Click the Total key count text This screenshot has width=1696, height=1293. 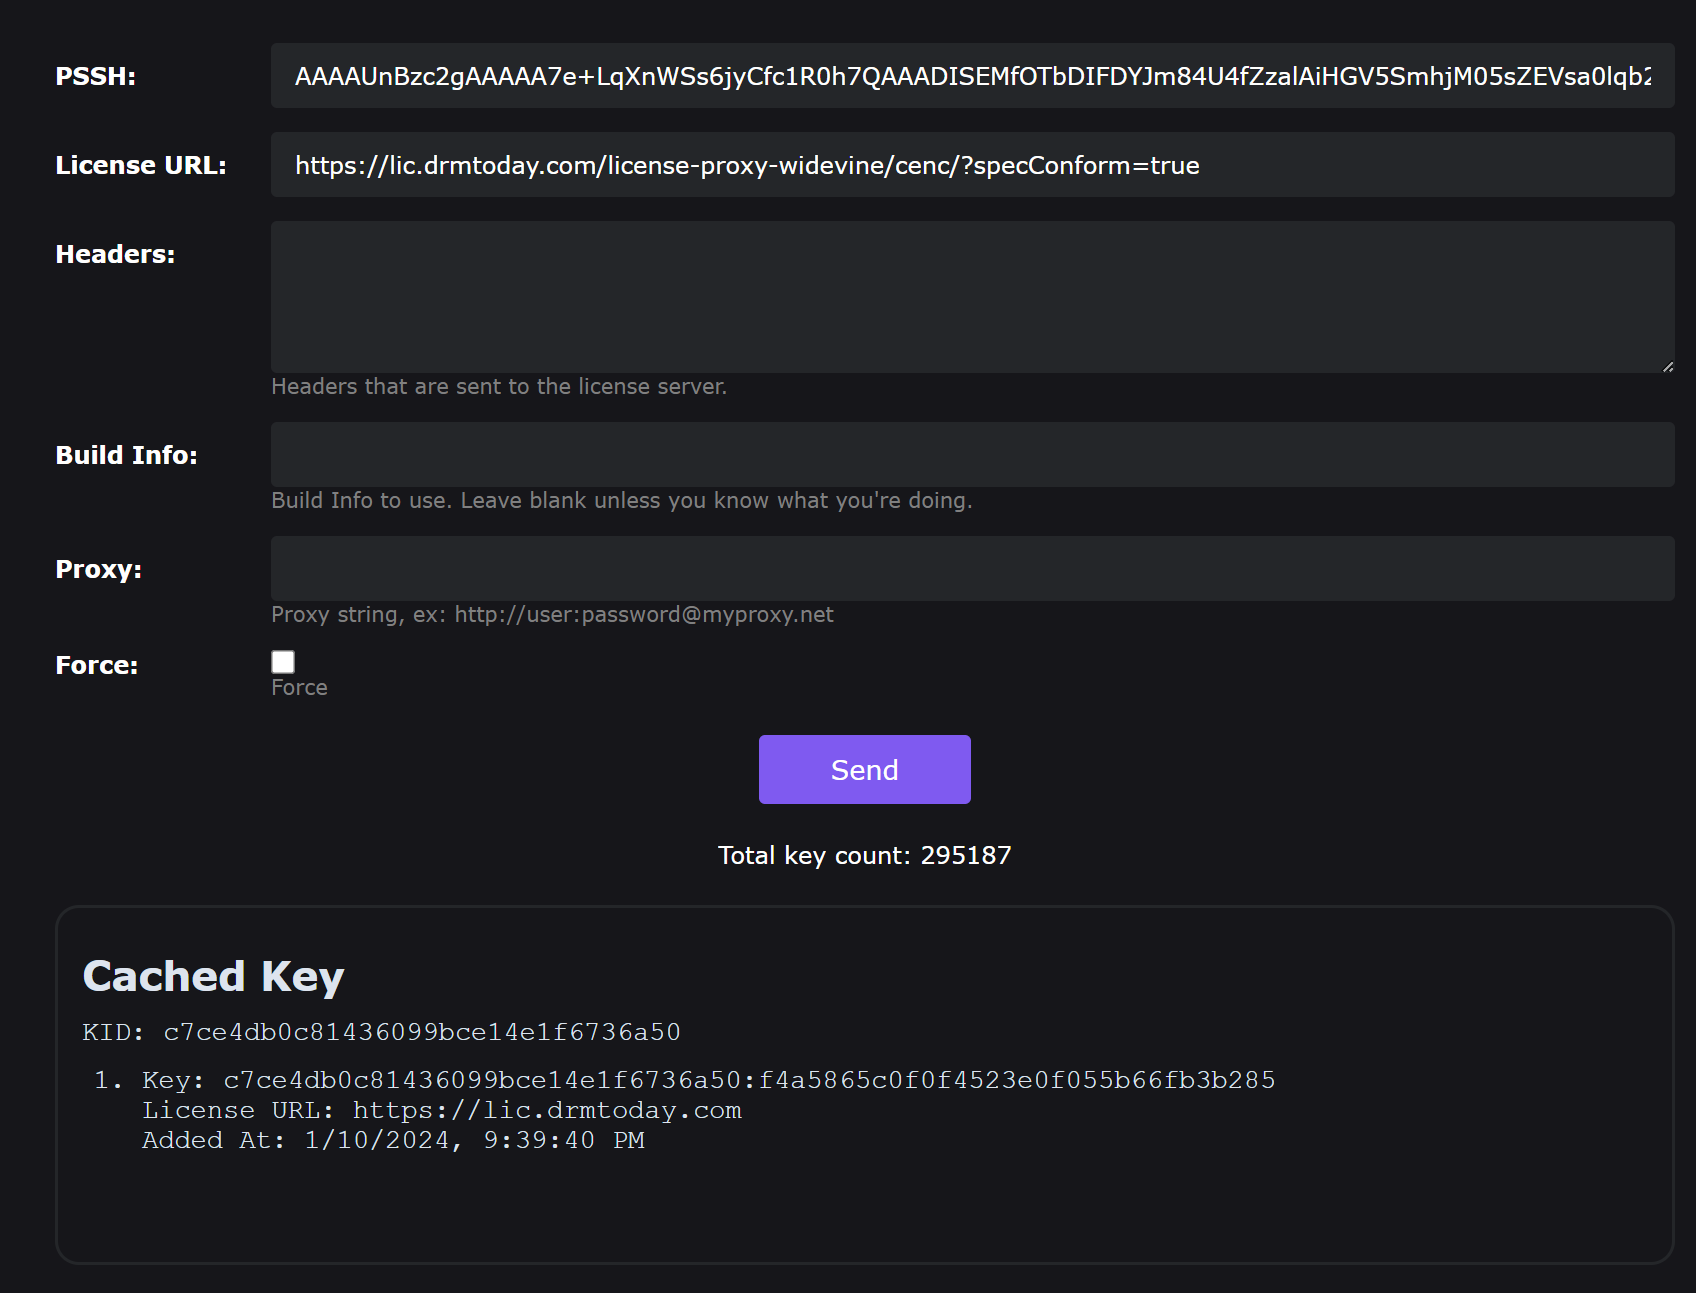pos(864,856)
